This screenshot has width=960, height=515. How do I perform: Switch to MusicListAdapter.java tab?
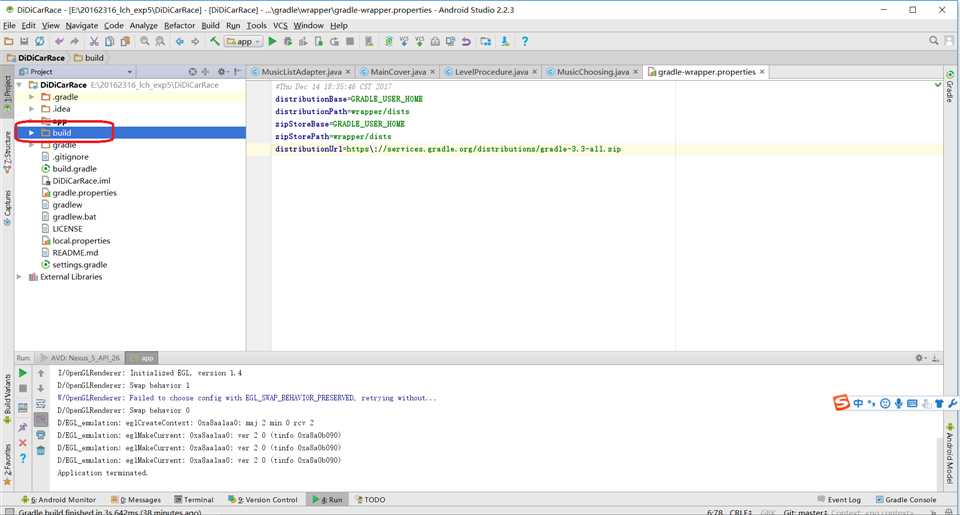(x=301, y=72)
